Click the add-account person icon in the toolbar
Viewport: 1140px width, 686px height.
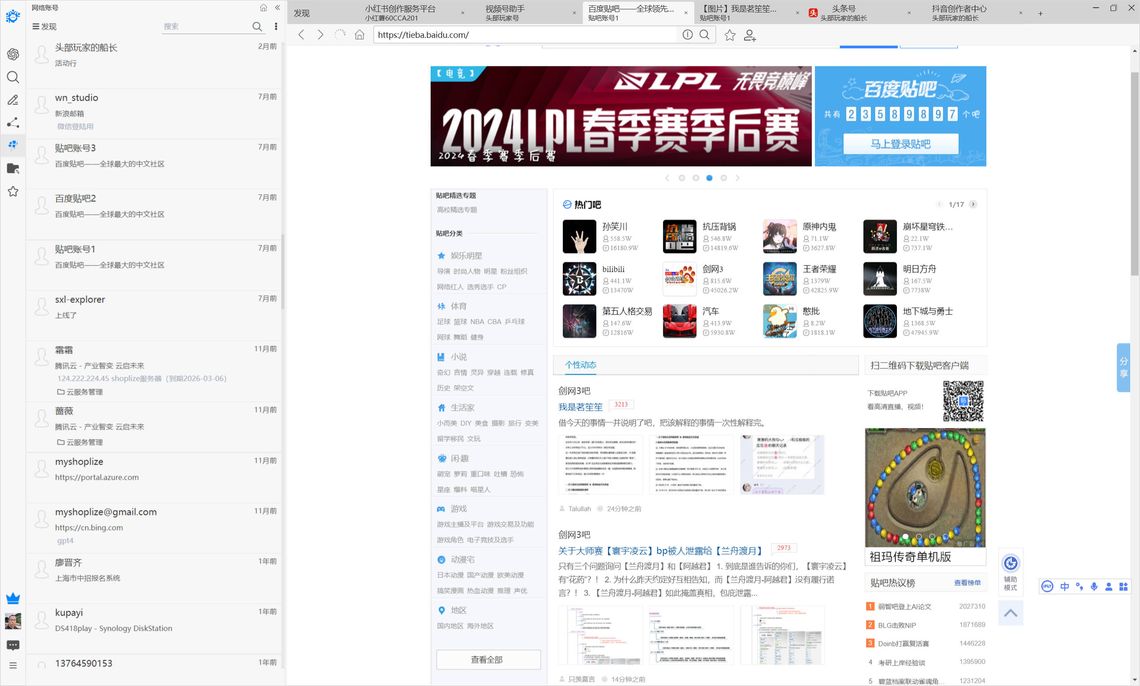[x=750, y=34]
